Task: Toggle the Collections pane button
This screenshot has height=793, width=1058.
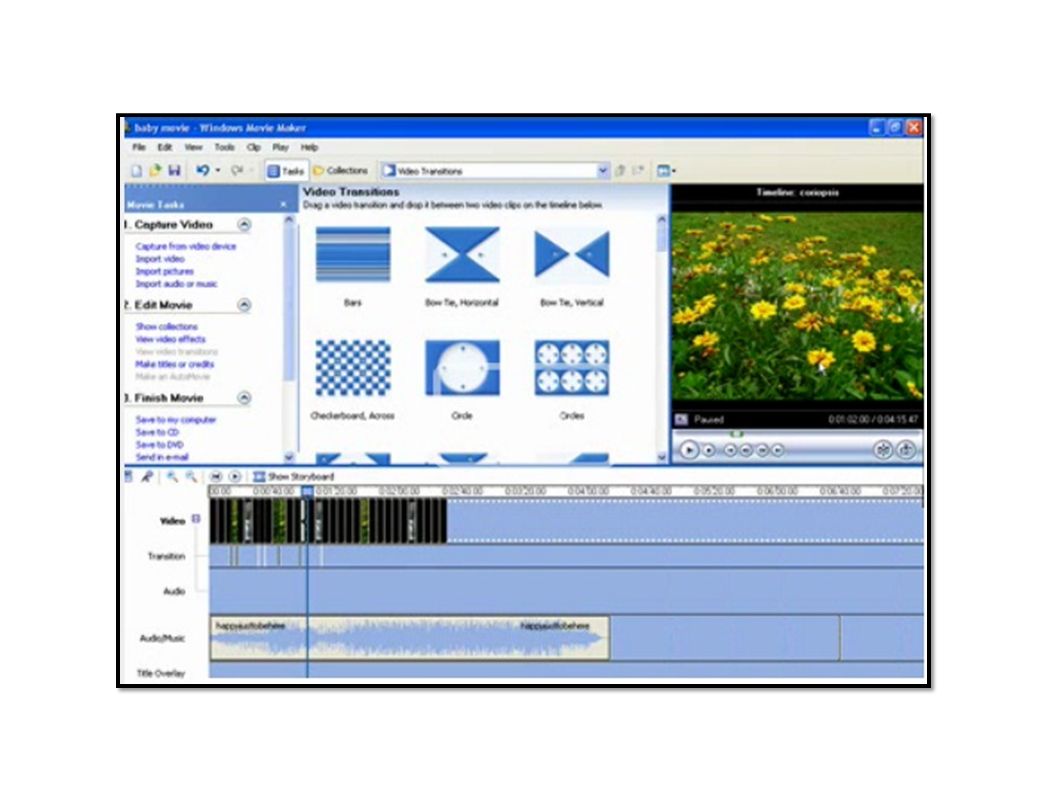Action: [x=341, y=171]
